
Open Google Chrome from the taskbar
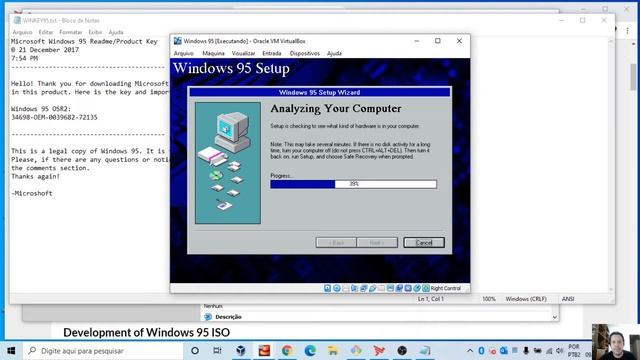pos(287,351)
